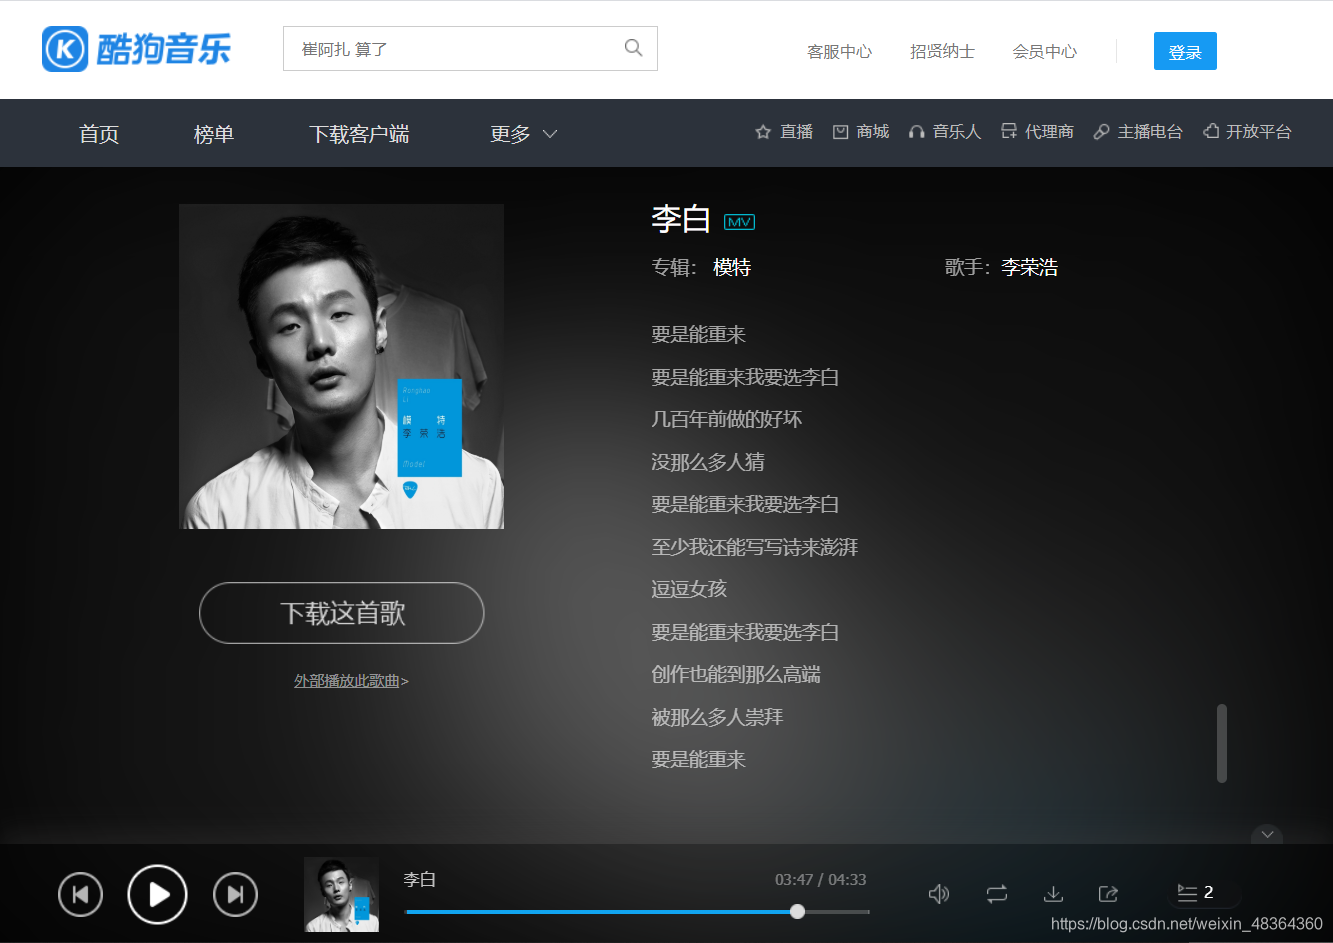This screenshot has width=1333, height=943.
Task: Click lyric line 至少我还能写写诗来澎湃
Action: [755, 547]
